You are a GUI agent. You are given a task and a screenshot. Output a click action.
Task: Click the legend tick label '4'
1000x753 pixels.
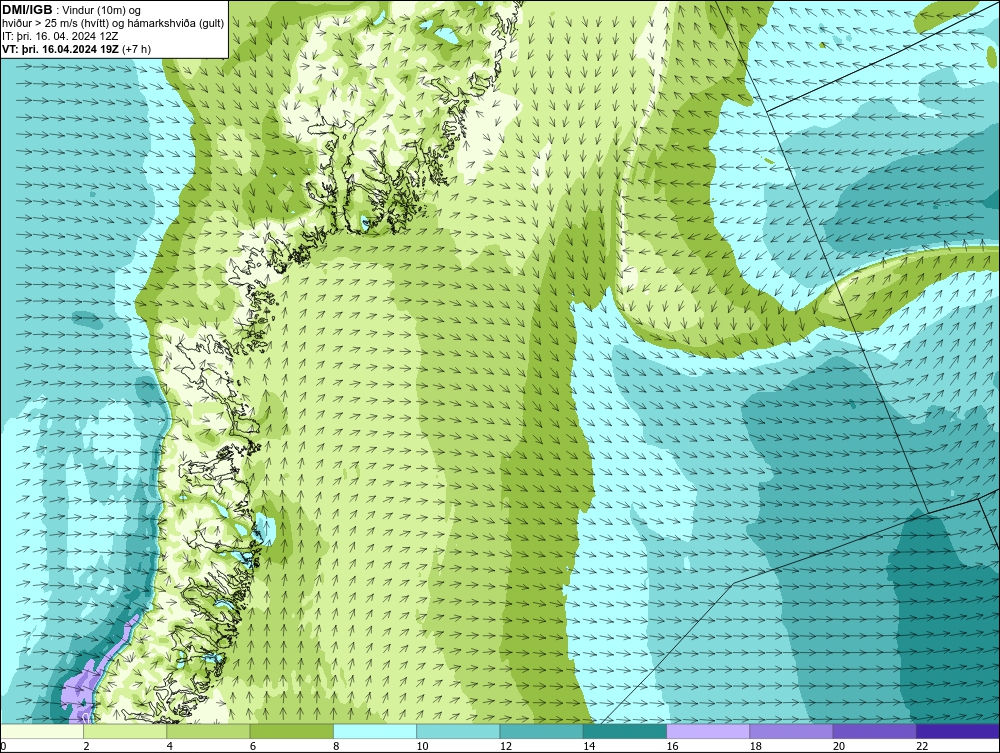pos(170,746)
